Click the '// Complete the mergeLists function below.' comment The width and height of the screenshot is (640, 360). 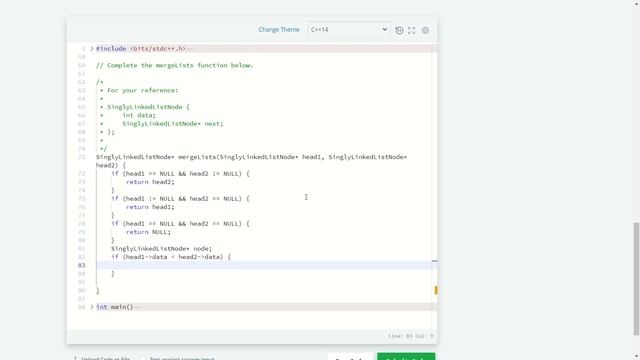[174, 65]
